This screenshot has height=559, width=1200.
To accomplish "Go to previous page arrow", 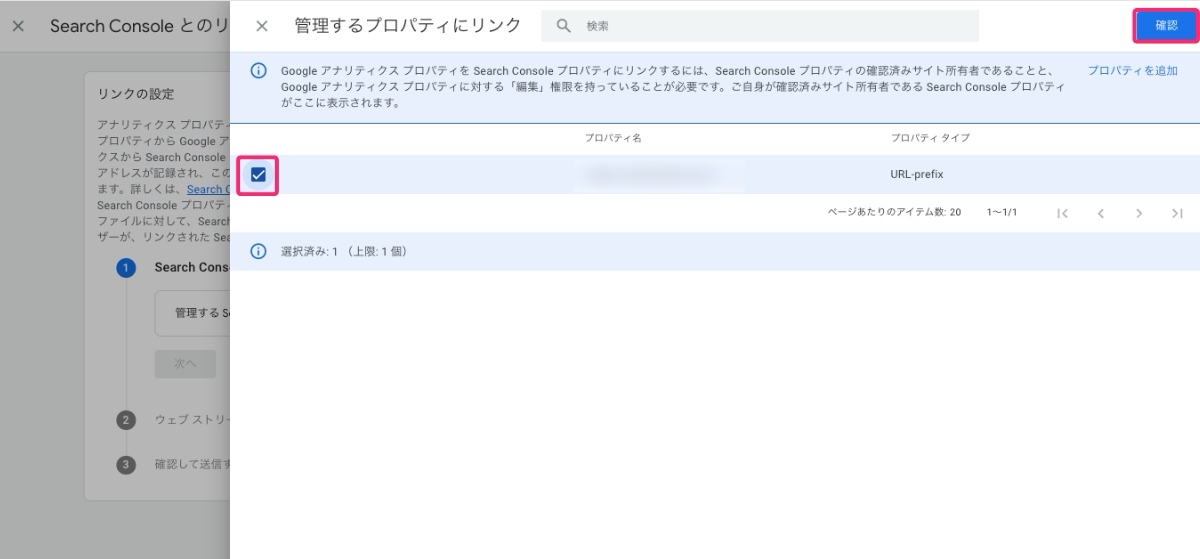I will [1100, 213].
